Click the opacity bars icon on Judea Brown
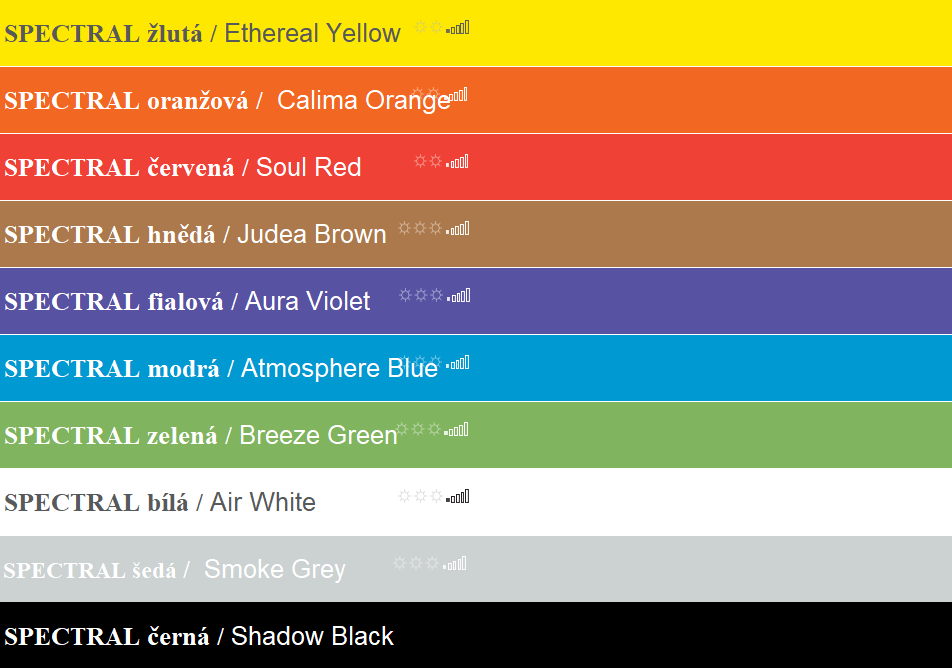 458,228
